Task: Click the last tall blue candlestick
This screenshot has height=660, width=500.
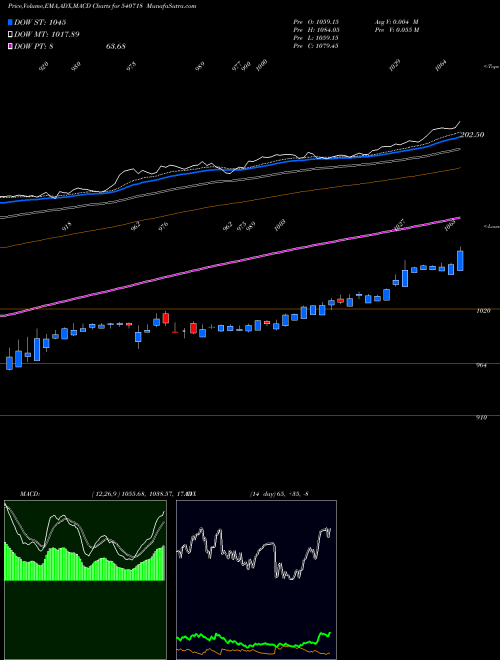Action: pyautogui.click(x=460, y=261)
